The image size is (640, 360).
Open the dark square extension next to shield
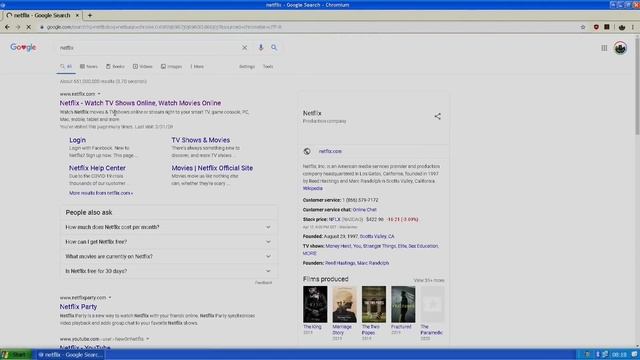point(607,27)
